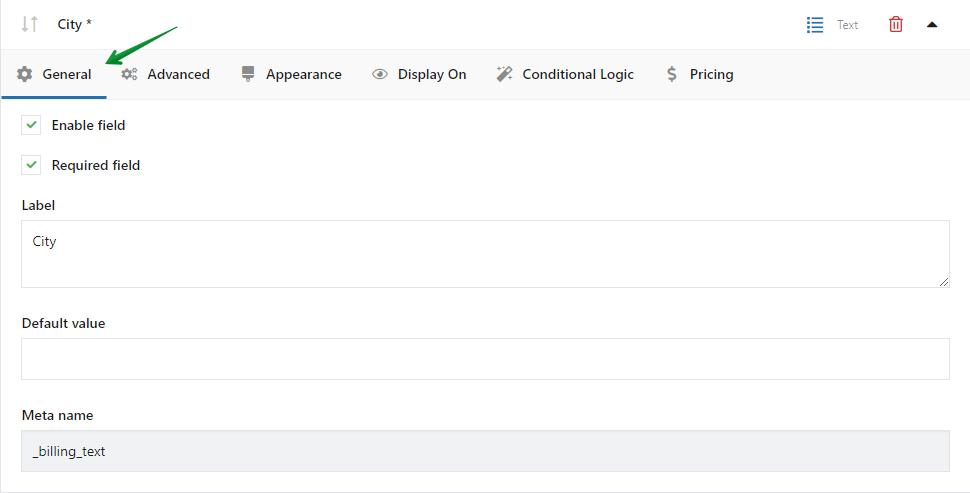The image size is (970, 493).
Task: Collapse the City field panel arrow
Action: (x=932, y=24)
